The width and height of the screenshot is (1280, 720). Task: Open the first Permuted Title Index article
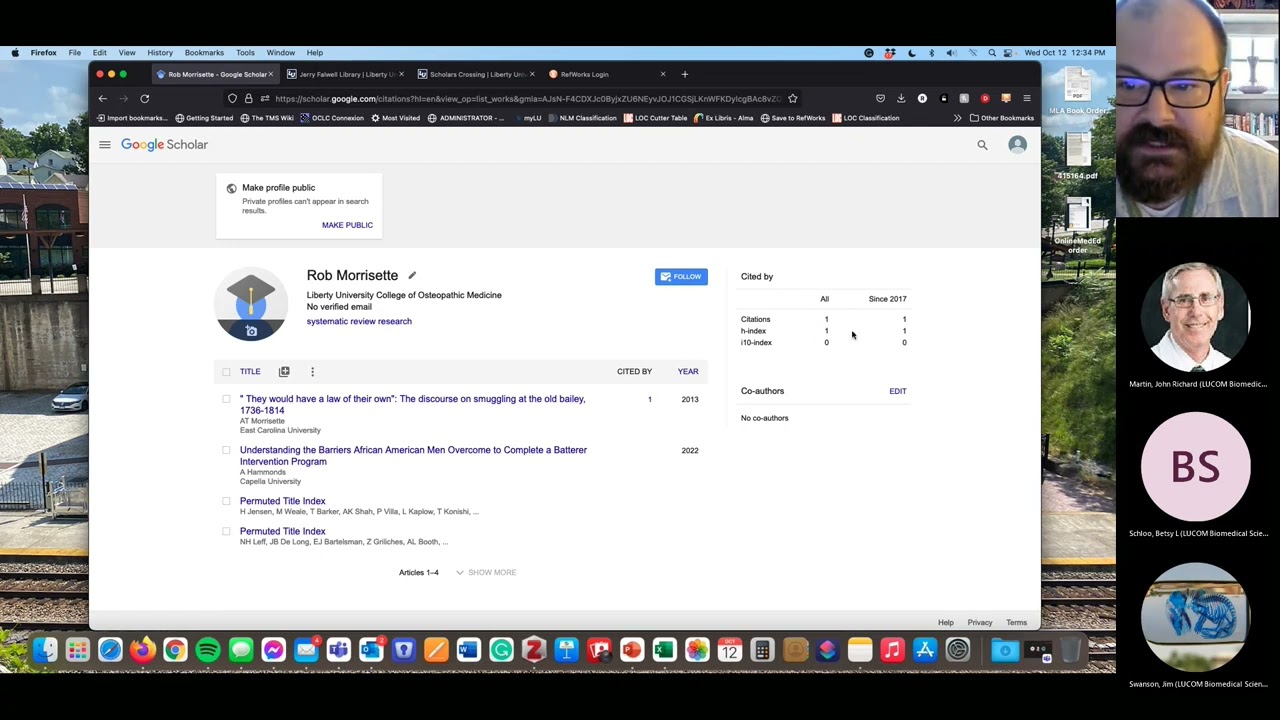click(x=282, y=501)
